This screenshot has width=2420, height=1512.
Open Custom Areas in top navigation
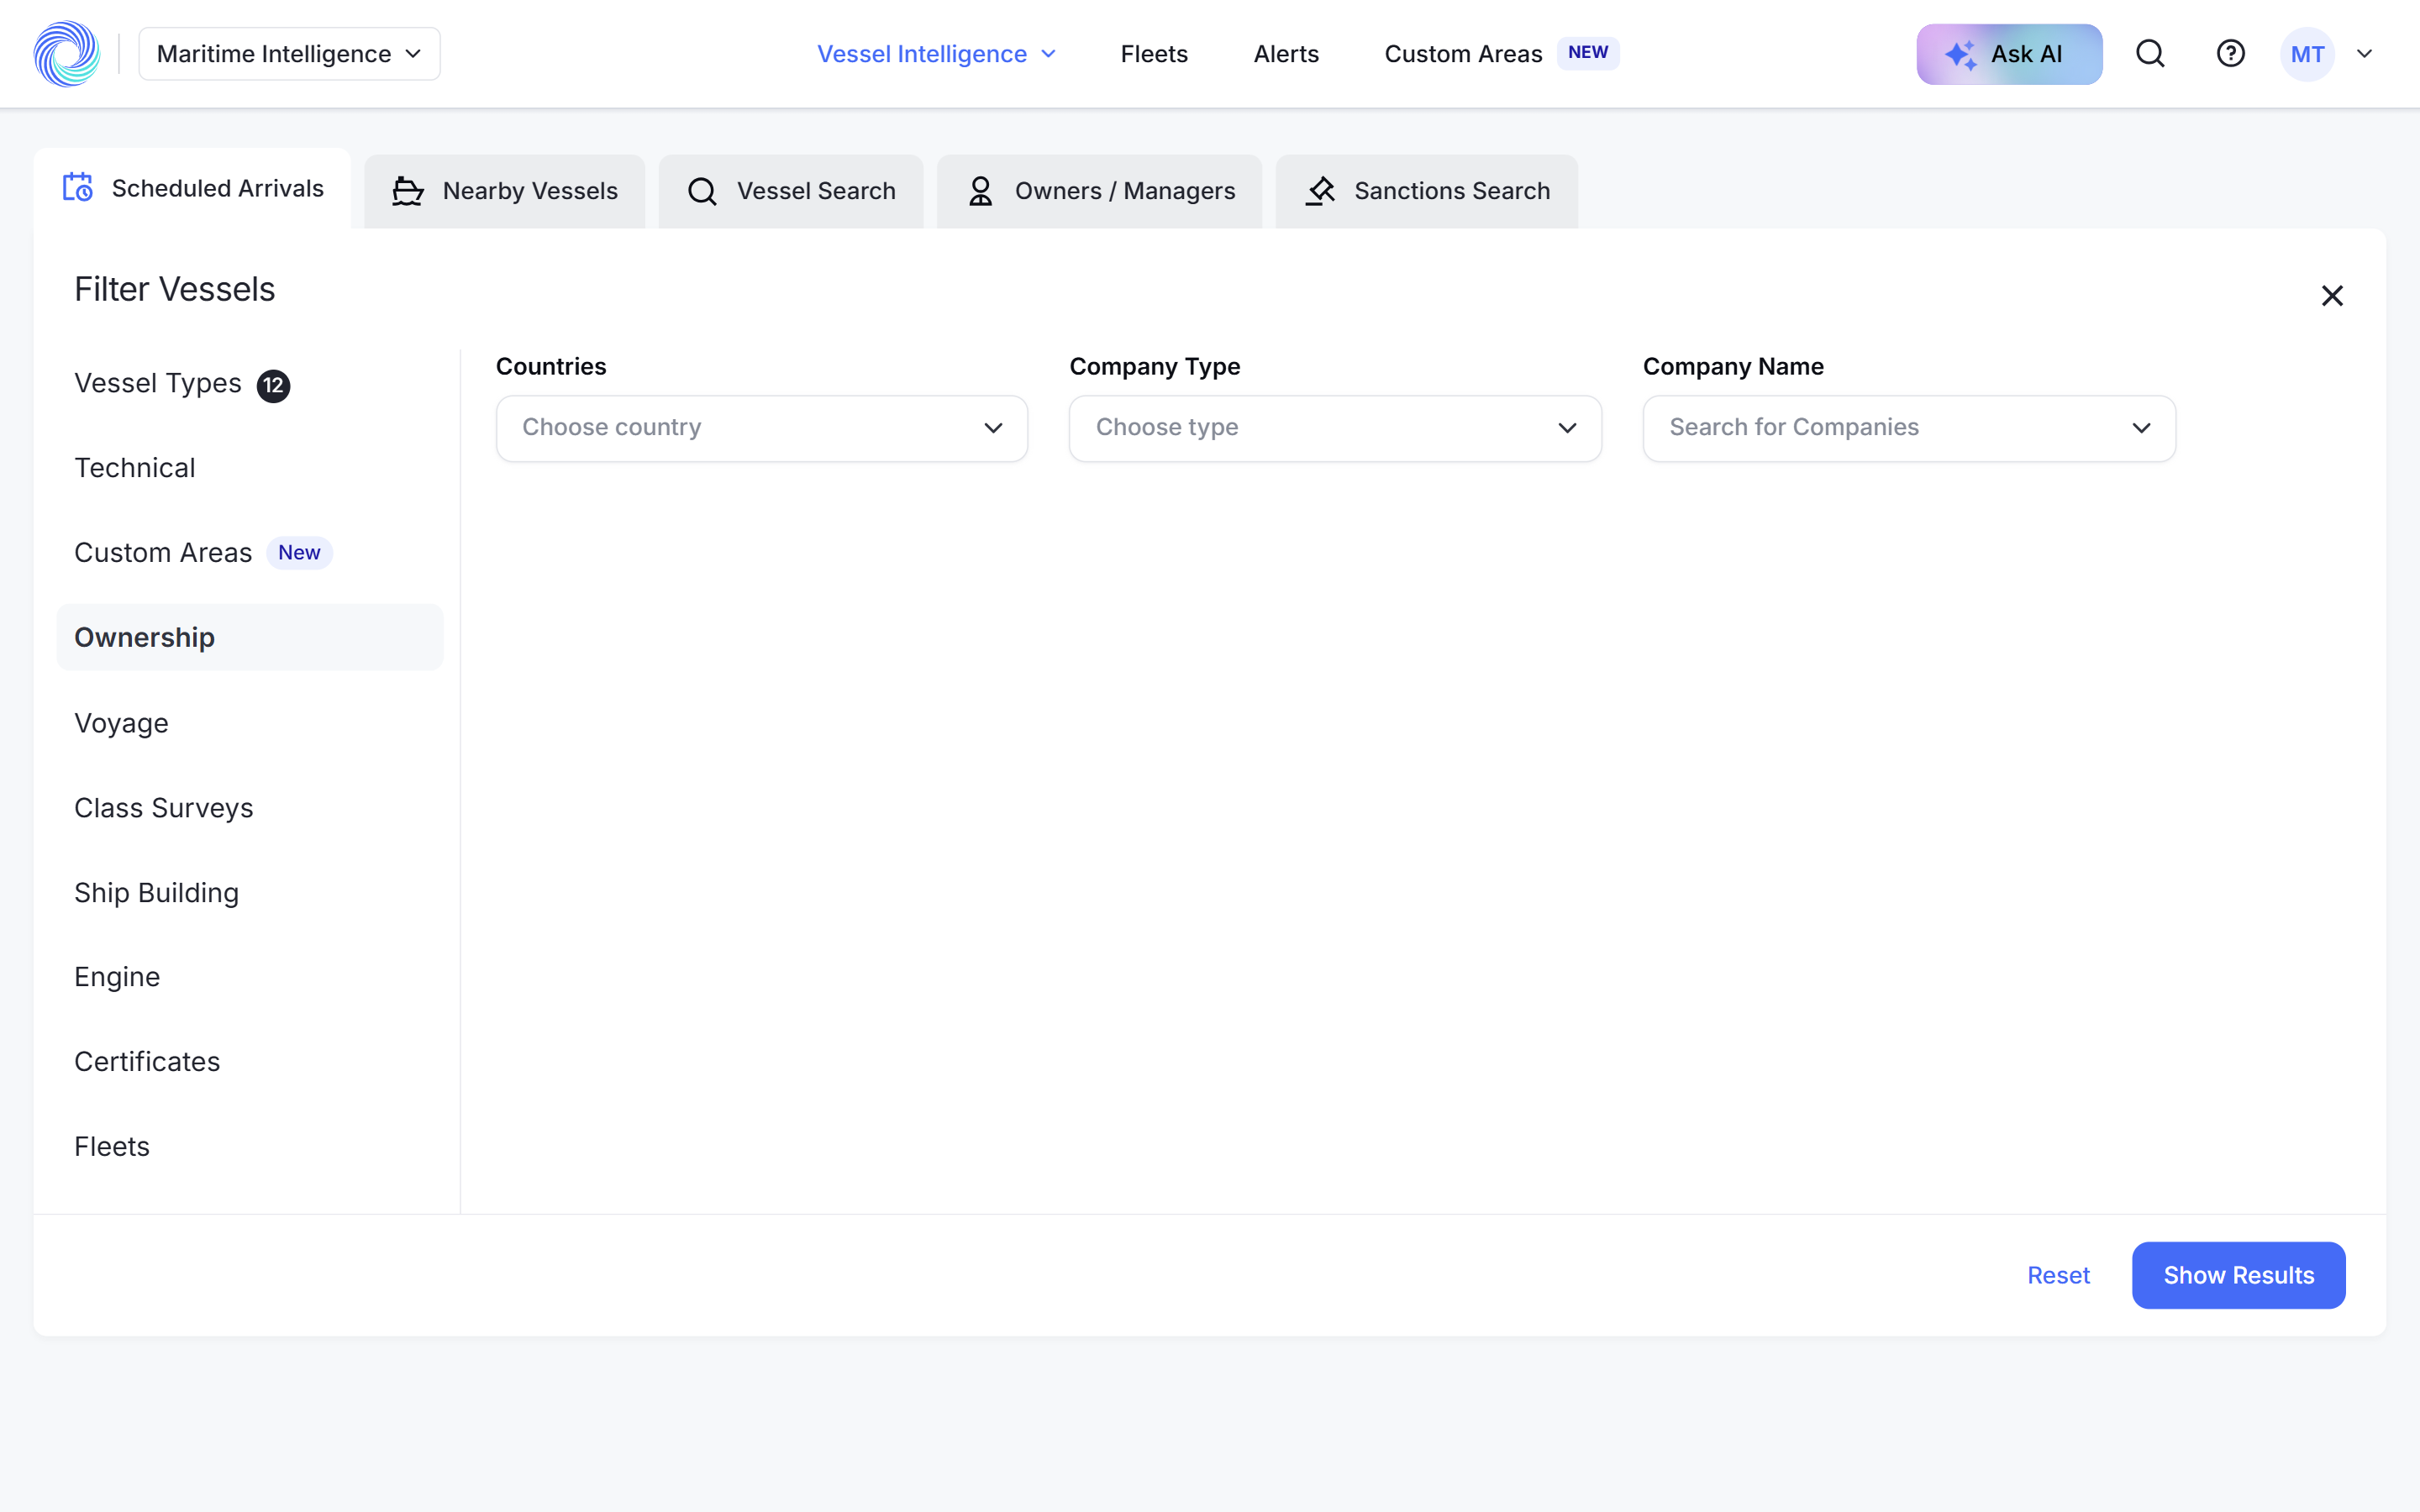[x=1463, y=54]
